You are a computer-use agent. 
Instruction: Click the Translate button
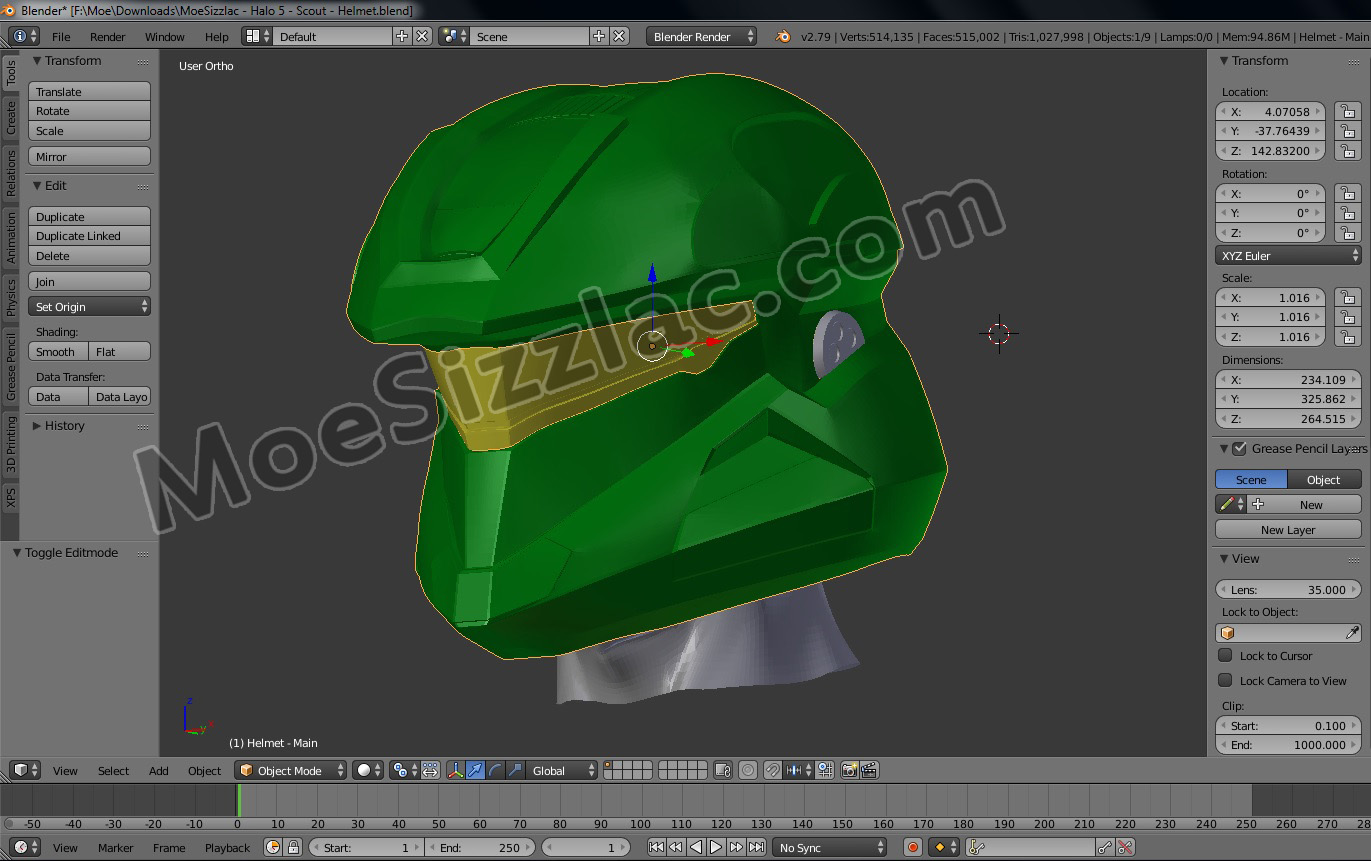coord(89,92)
